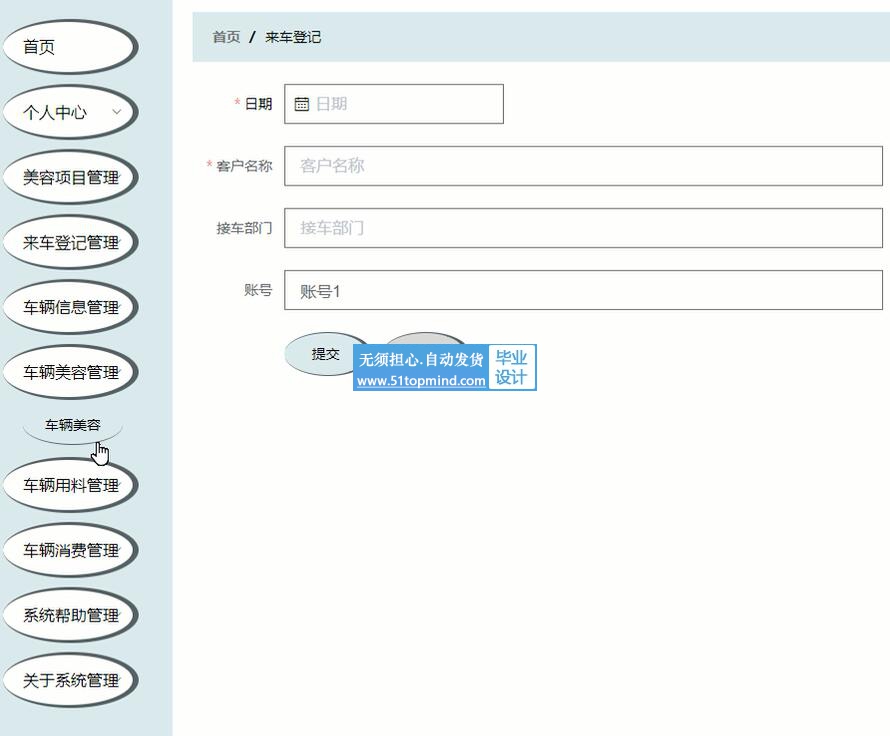Focus the 接车部门 input field
Viewport: 890px width, 736px height.
tap(583, 228)
